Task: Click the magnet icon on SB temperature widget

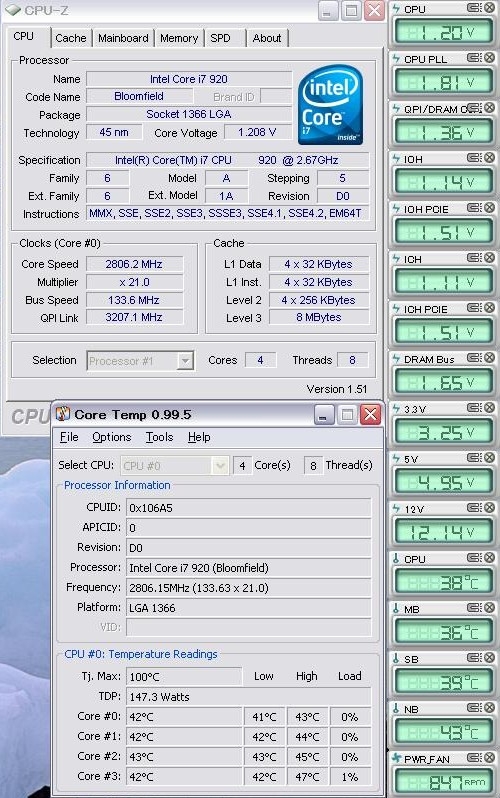Action: pos(474,658)
